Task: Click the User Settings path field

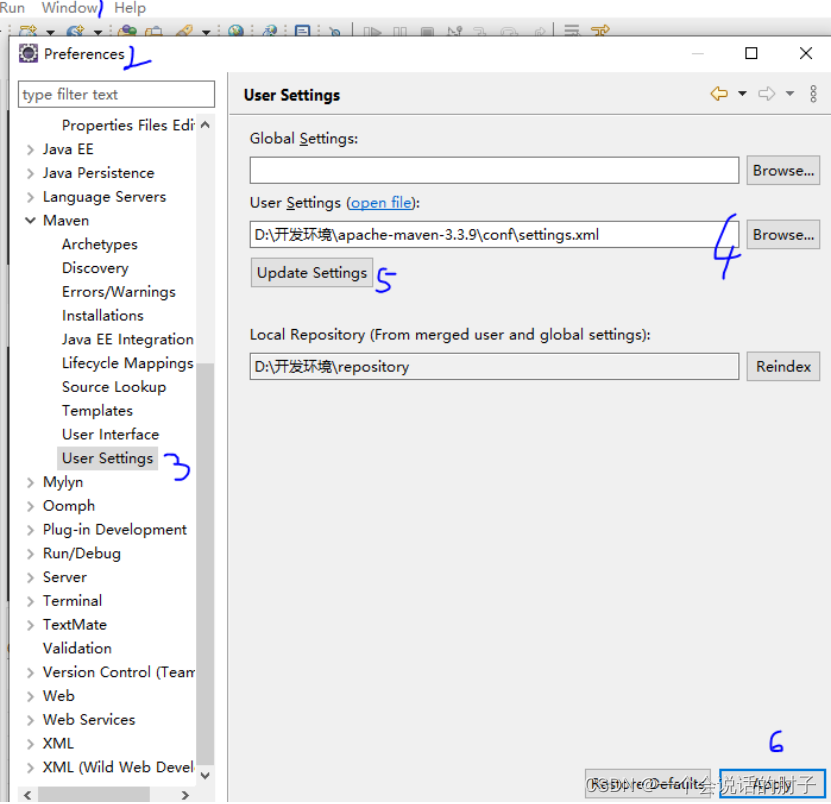Action: pos(494,235)
